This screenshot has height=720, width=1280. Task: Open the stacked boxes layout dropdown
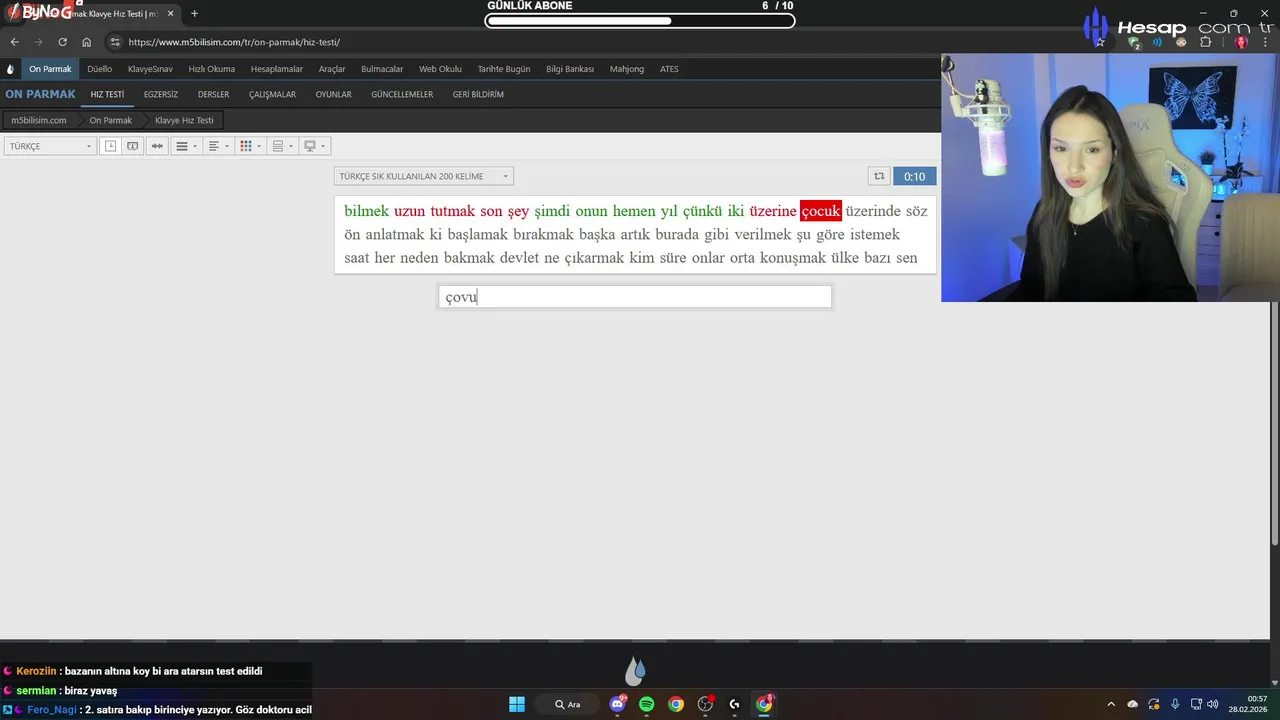pos(283,146)
